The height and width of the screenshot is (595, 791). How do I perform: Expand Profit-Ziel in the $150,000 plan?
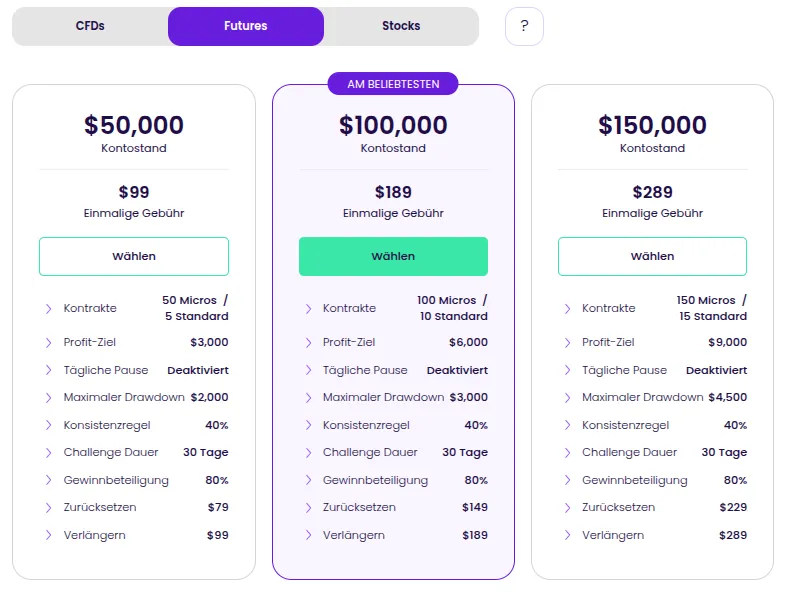point(567,343)
